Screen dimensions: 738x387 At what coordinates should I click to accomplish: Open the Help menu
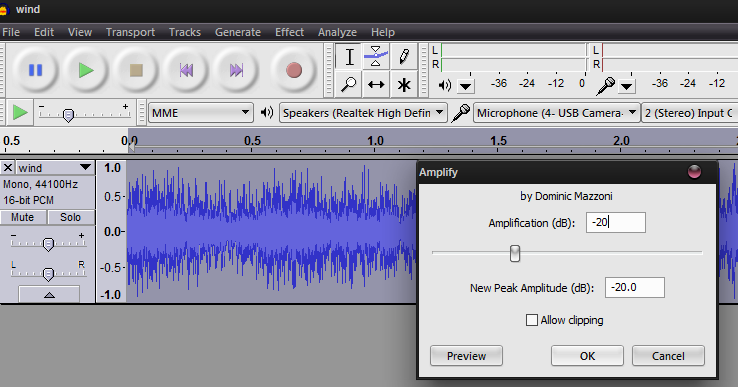[383, 32]
